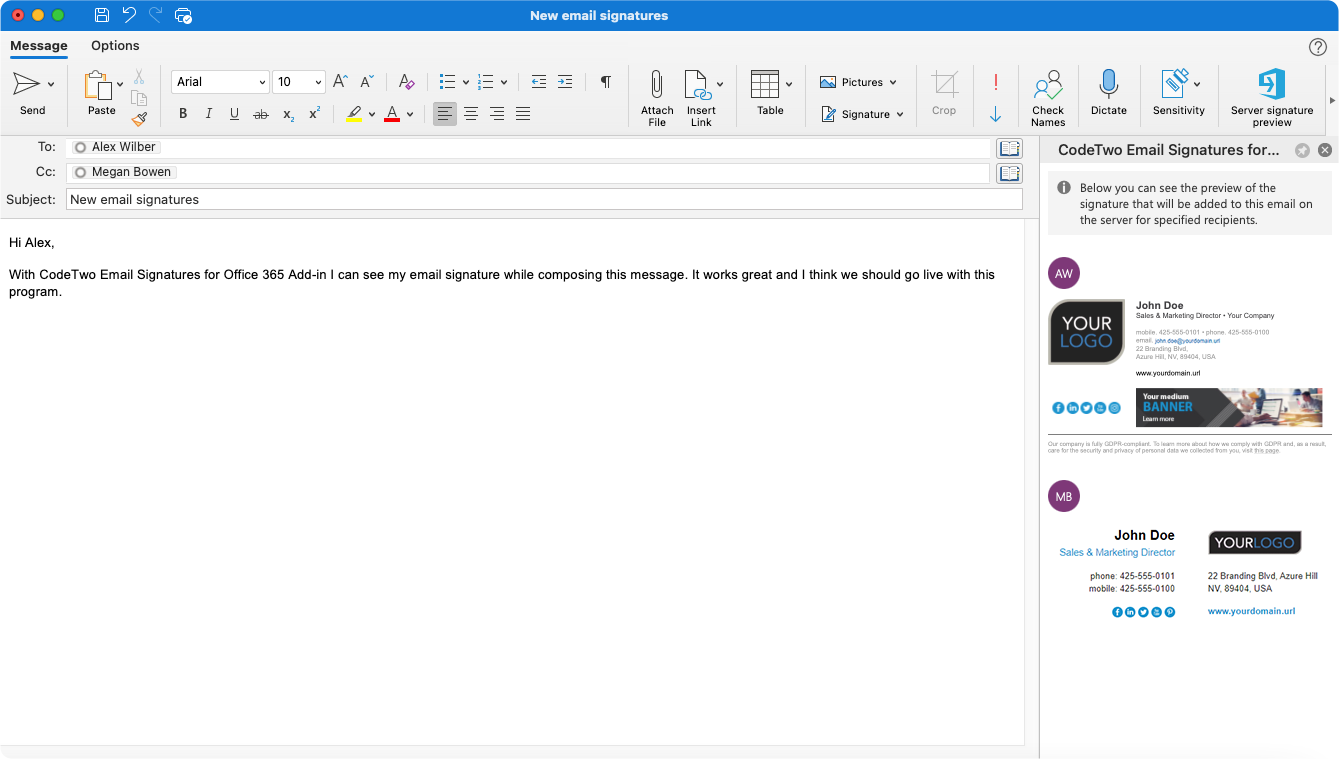Image resolution: width=1339 pixels, height=759 pixels.
Task: Start Dictate voice input
Action: coord(1108,95)
